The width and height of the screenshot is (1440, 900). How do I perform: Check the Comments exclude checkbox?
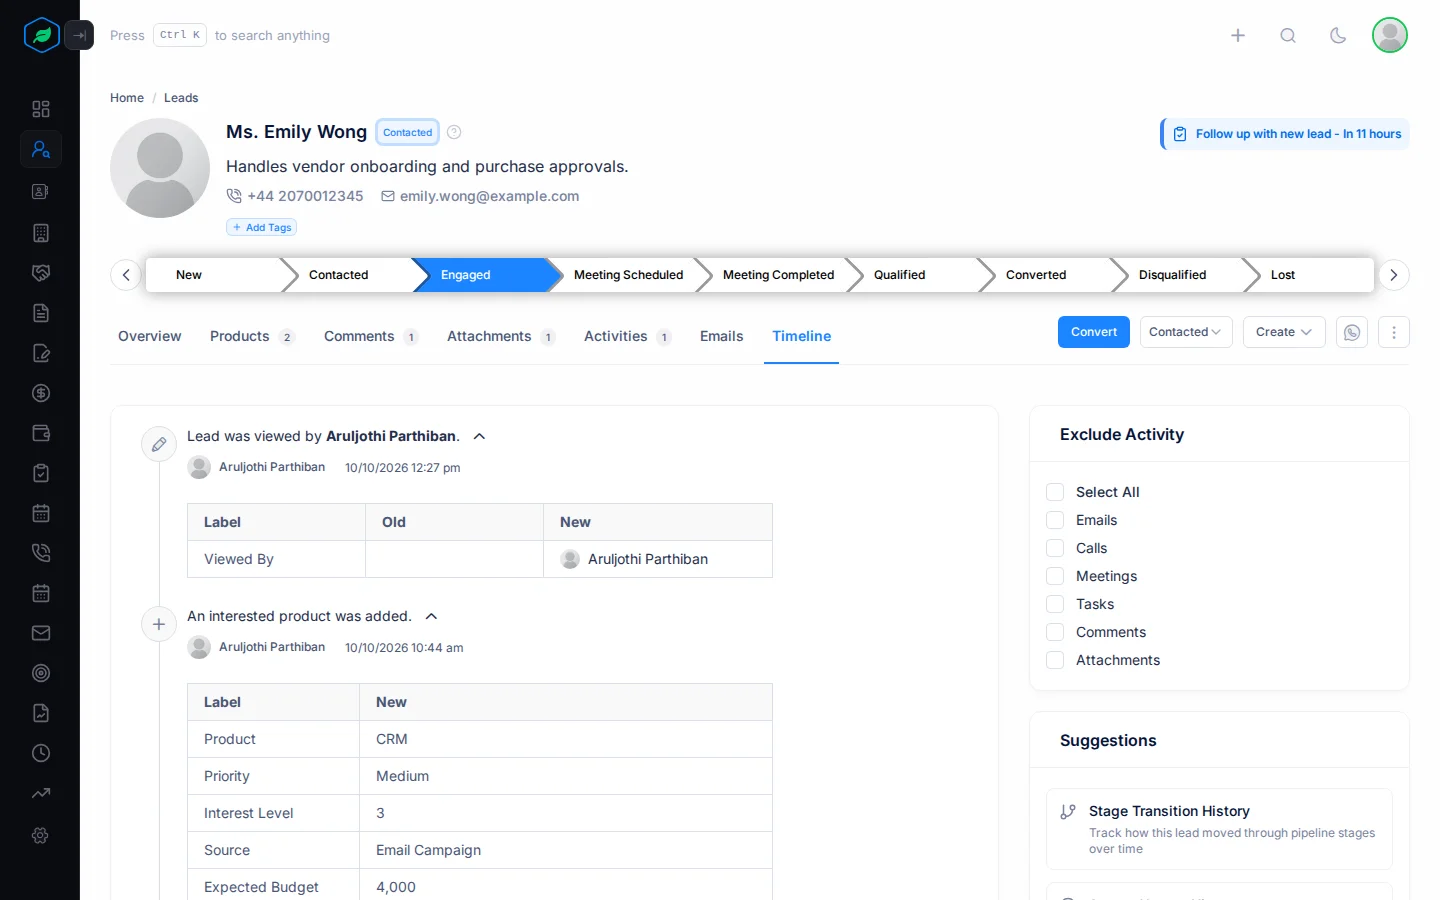tap(1055, 632)
